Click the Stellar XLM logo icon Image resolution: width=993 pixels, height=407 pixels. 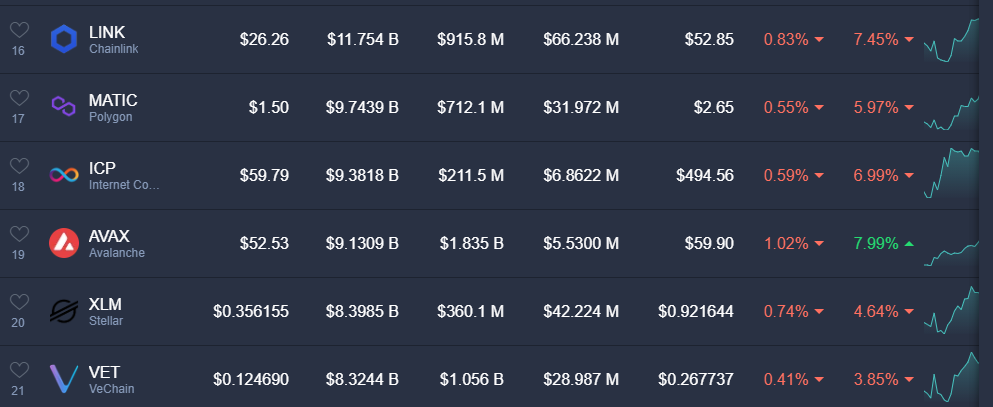(x=64, y=311)
